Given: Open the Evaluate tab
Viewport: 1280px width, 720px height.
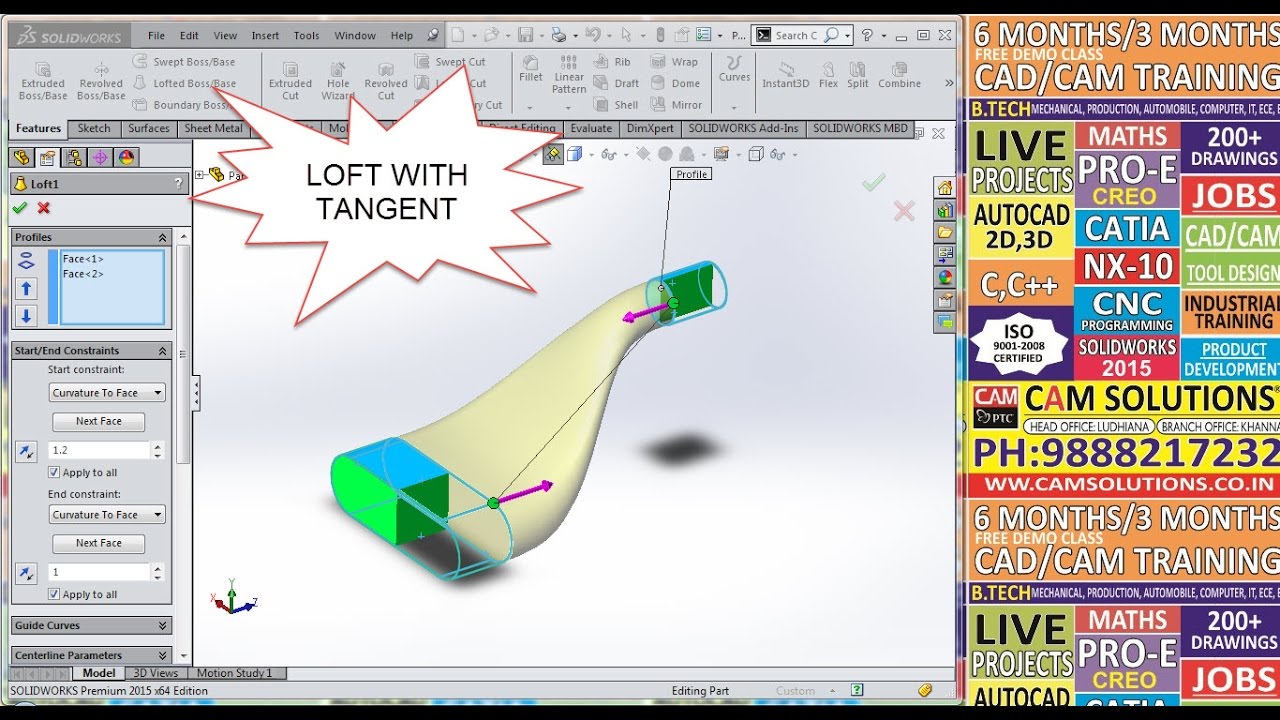Looking at the screenshot, I should 591,128.
